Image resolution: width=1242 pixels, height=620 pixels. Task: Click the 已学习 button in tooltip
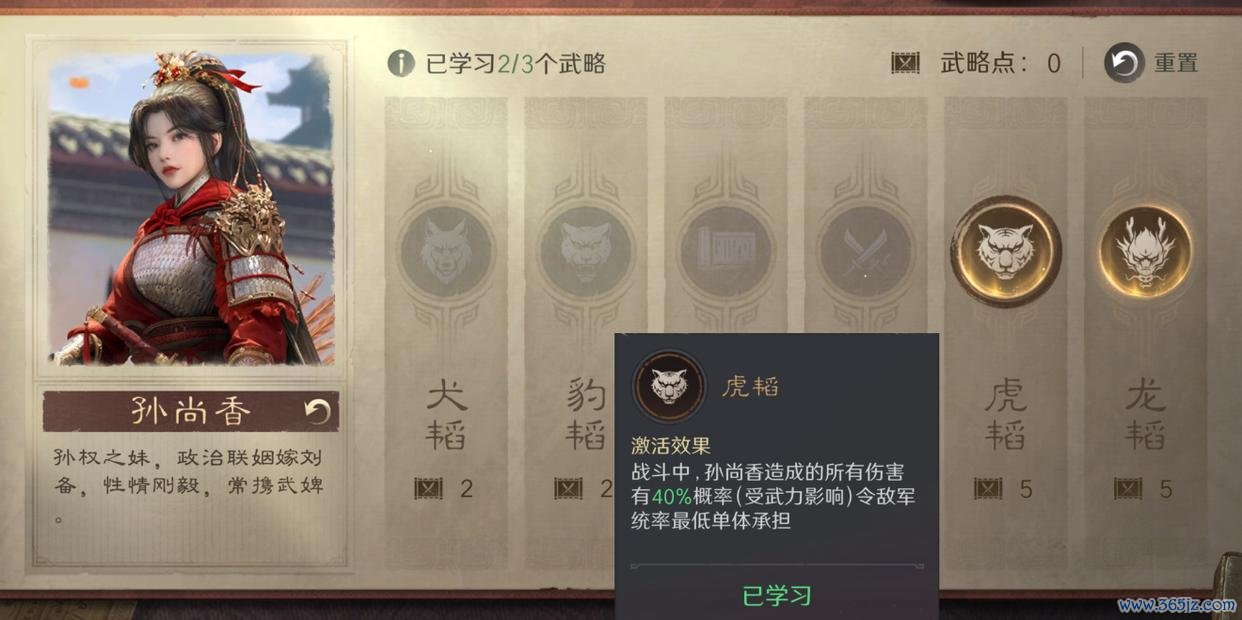point(777,596)
